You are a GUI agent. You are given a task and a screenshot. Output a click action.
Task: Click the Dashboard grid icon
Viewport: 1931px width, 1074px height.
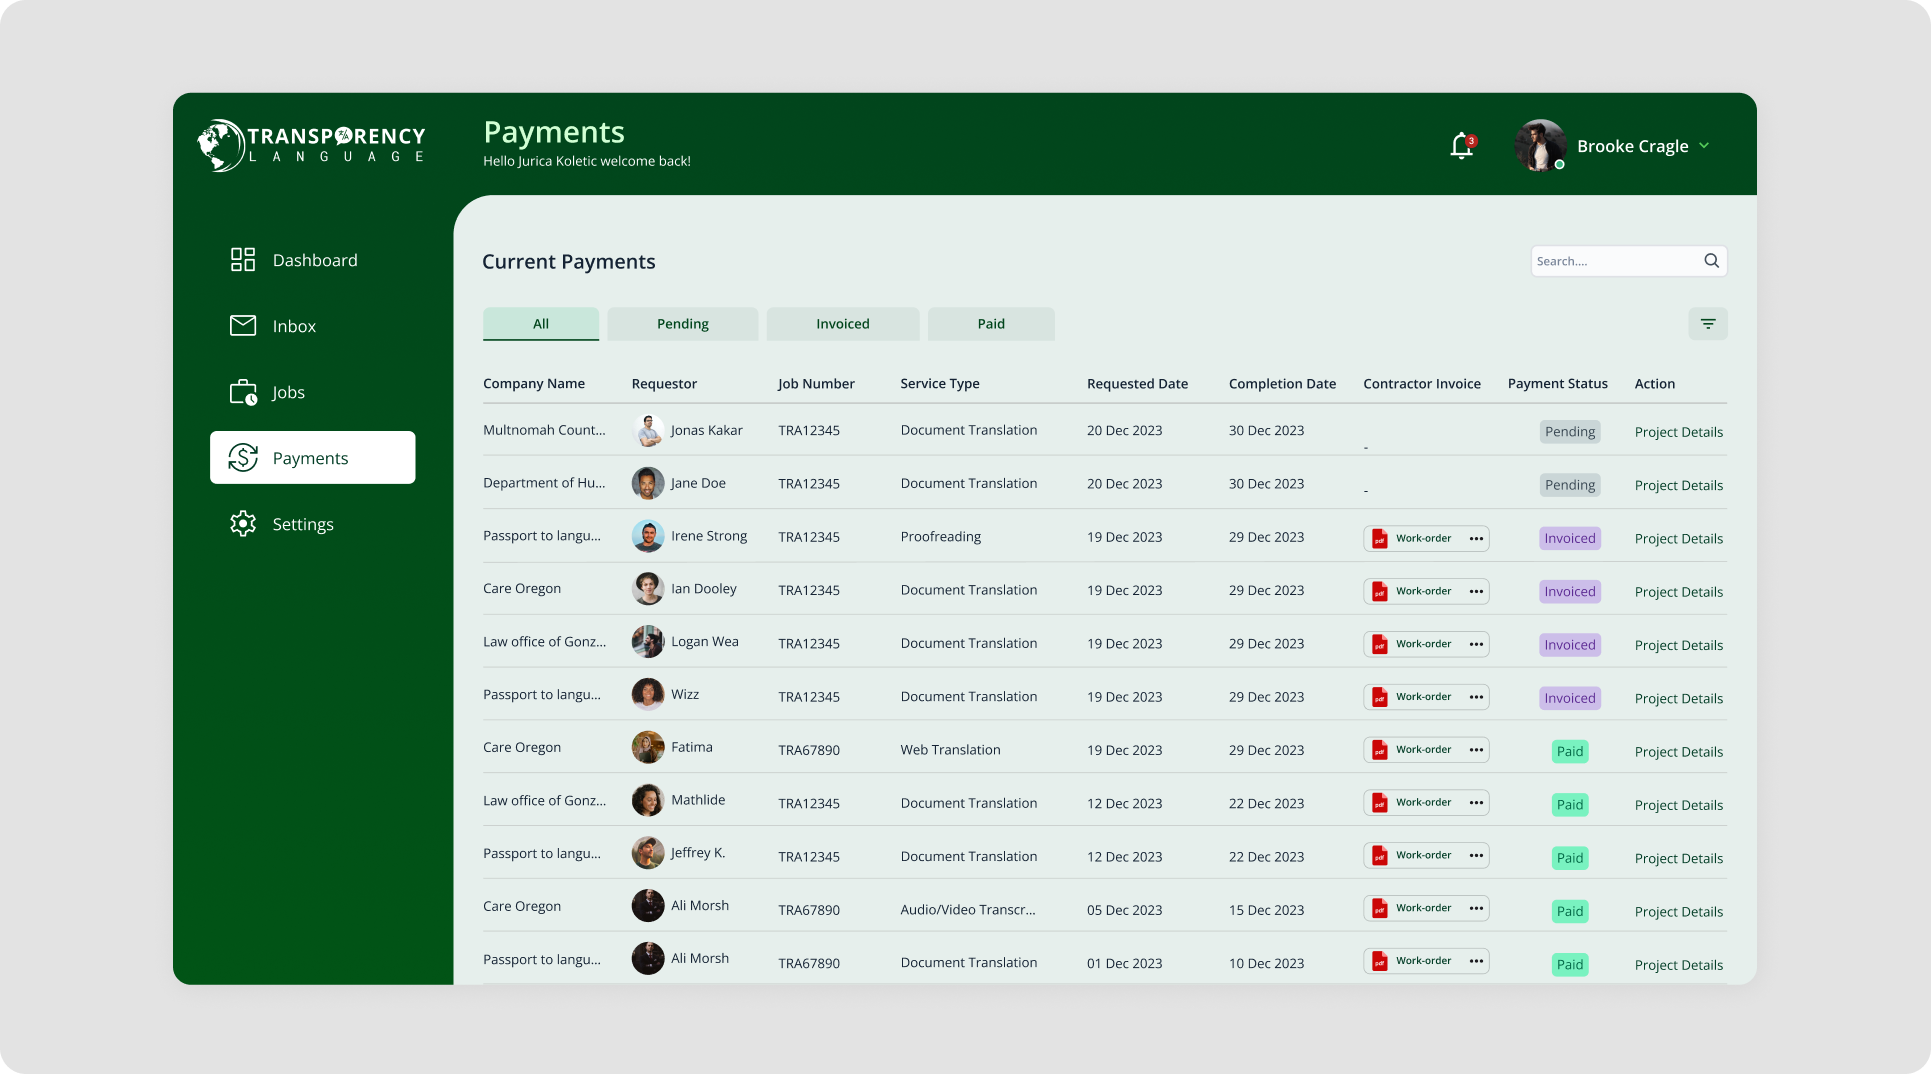tap(243, 260)
